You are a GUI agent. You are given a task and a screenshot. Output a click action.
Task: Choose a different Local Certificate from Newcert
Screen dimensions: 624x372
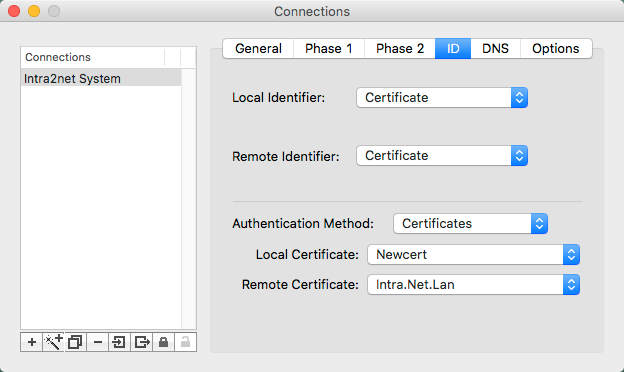(x=473, y=255)
